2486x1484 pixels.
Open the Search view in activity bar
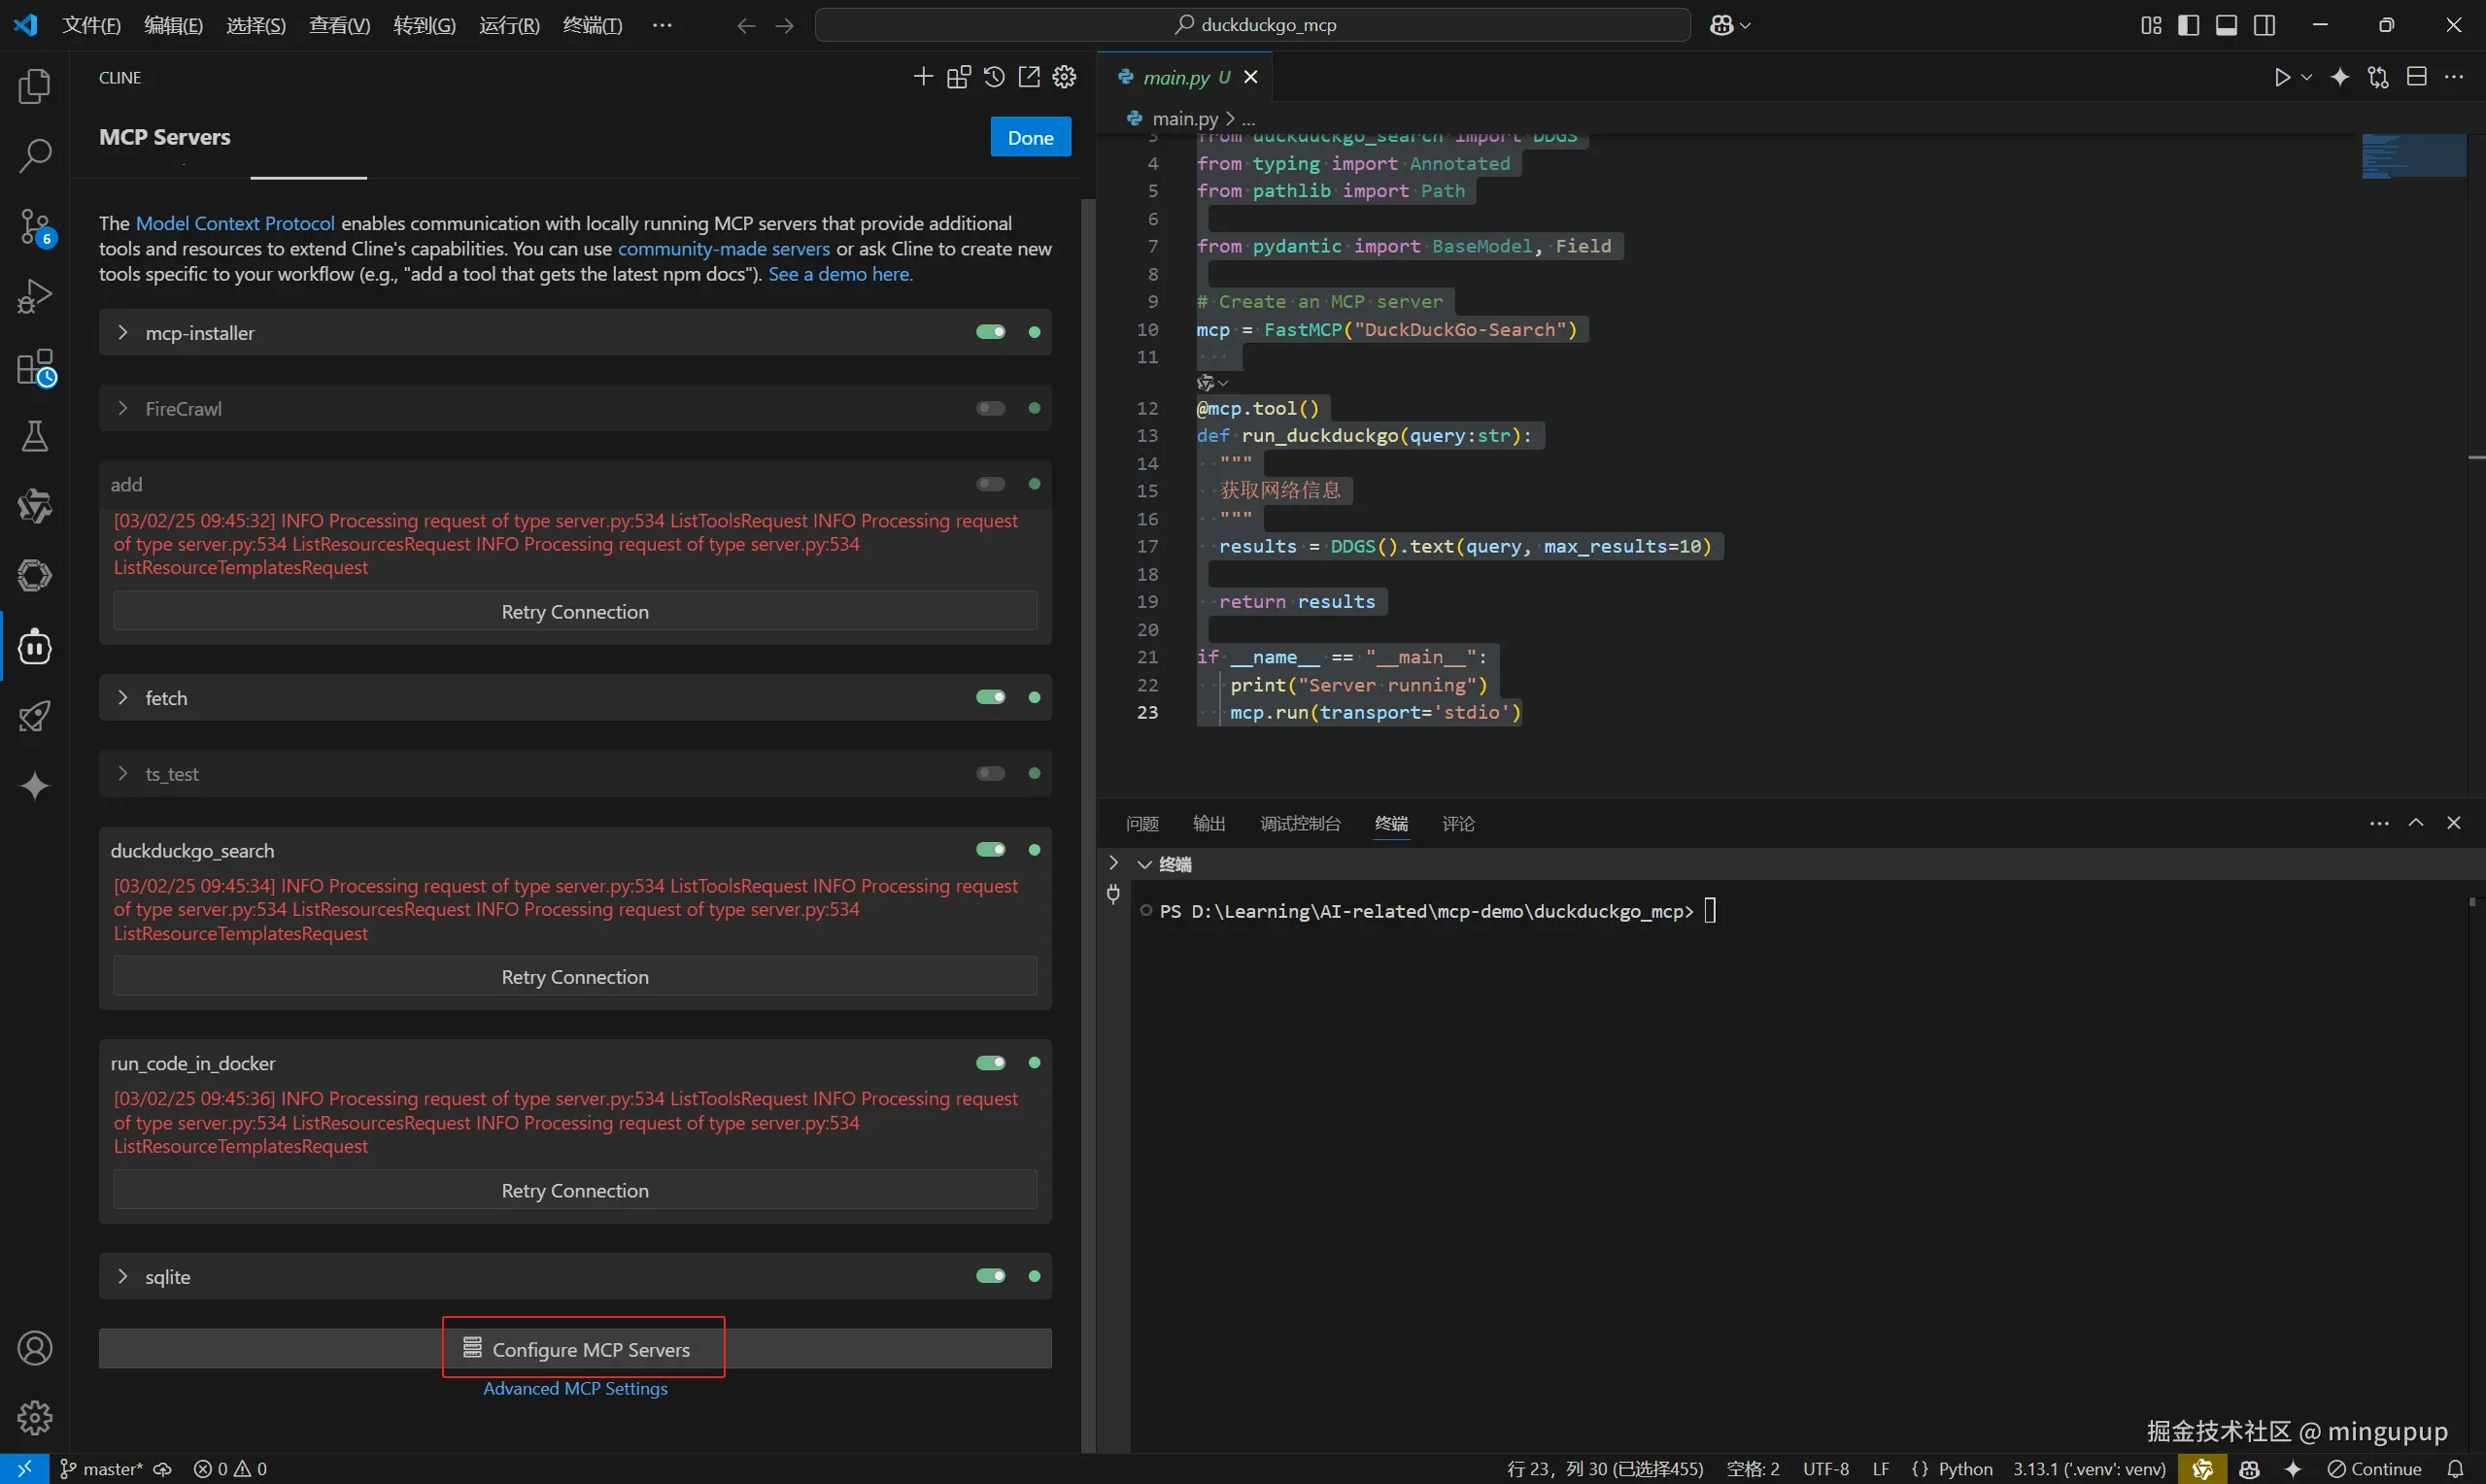(x=35, y=156)
